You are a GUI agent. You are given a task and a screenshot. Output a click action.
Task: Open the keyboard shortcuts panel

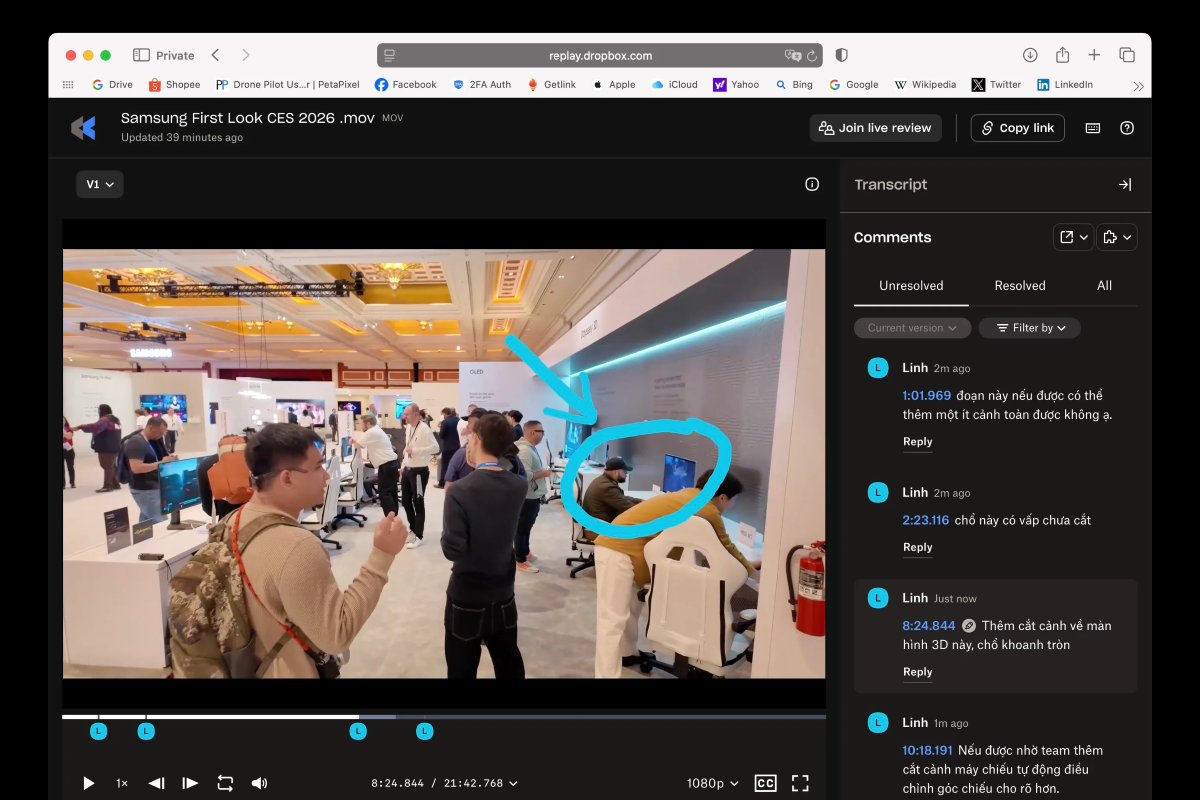(x=1092, y=128)
